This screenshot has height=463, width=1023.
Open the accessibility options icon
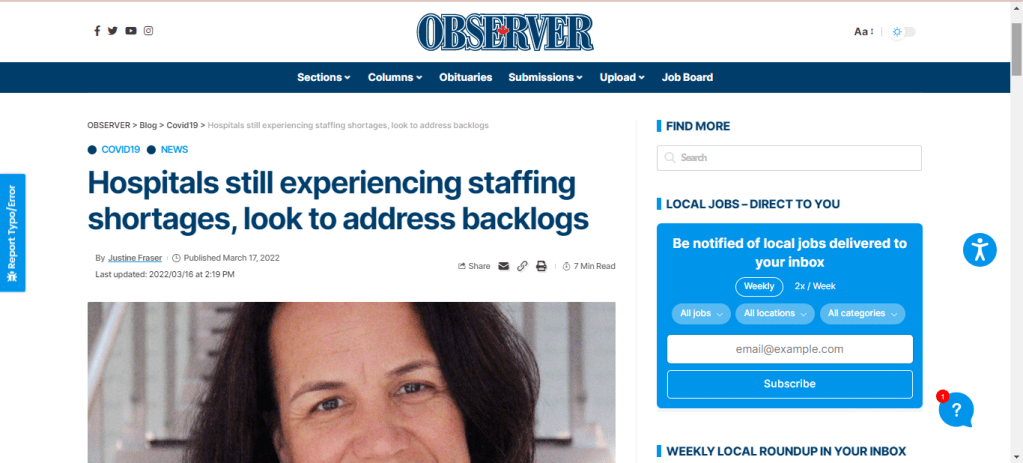point(979,250)
